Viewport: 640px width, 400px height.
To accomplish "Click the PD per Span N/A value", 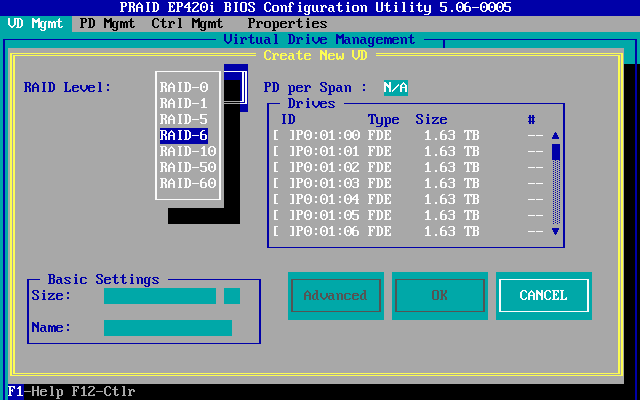I will tap(396, 87).
